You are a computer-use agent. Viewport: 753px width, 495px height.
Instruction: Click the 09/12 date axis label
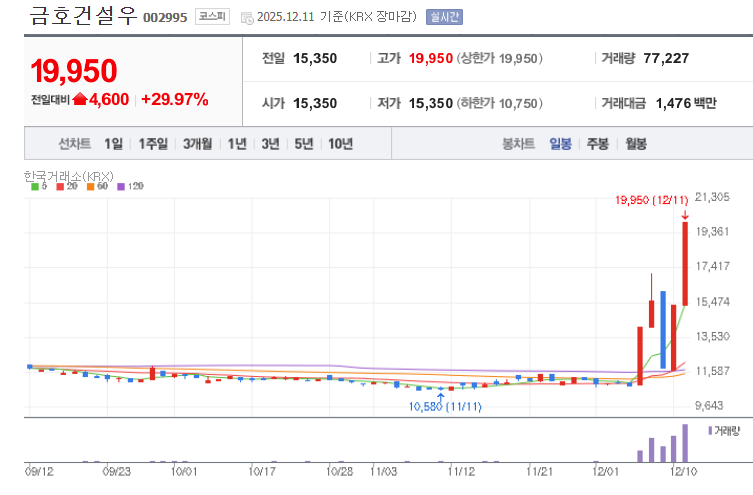point(39,472)
